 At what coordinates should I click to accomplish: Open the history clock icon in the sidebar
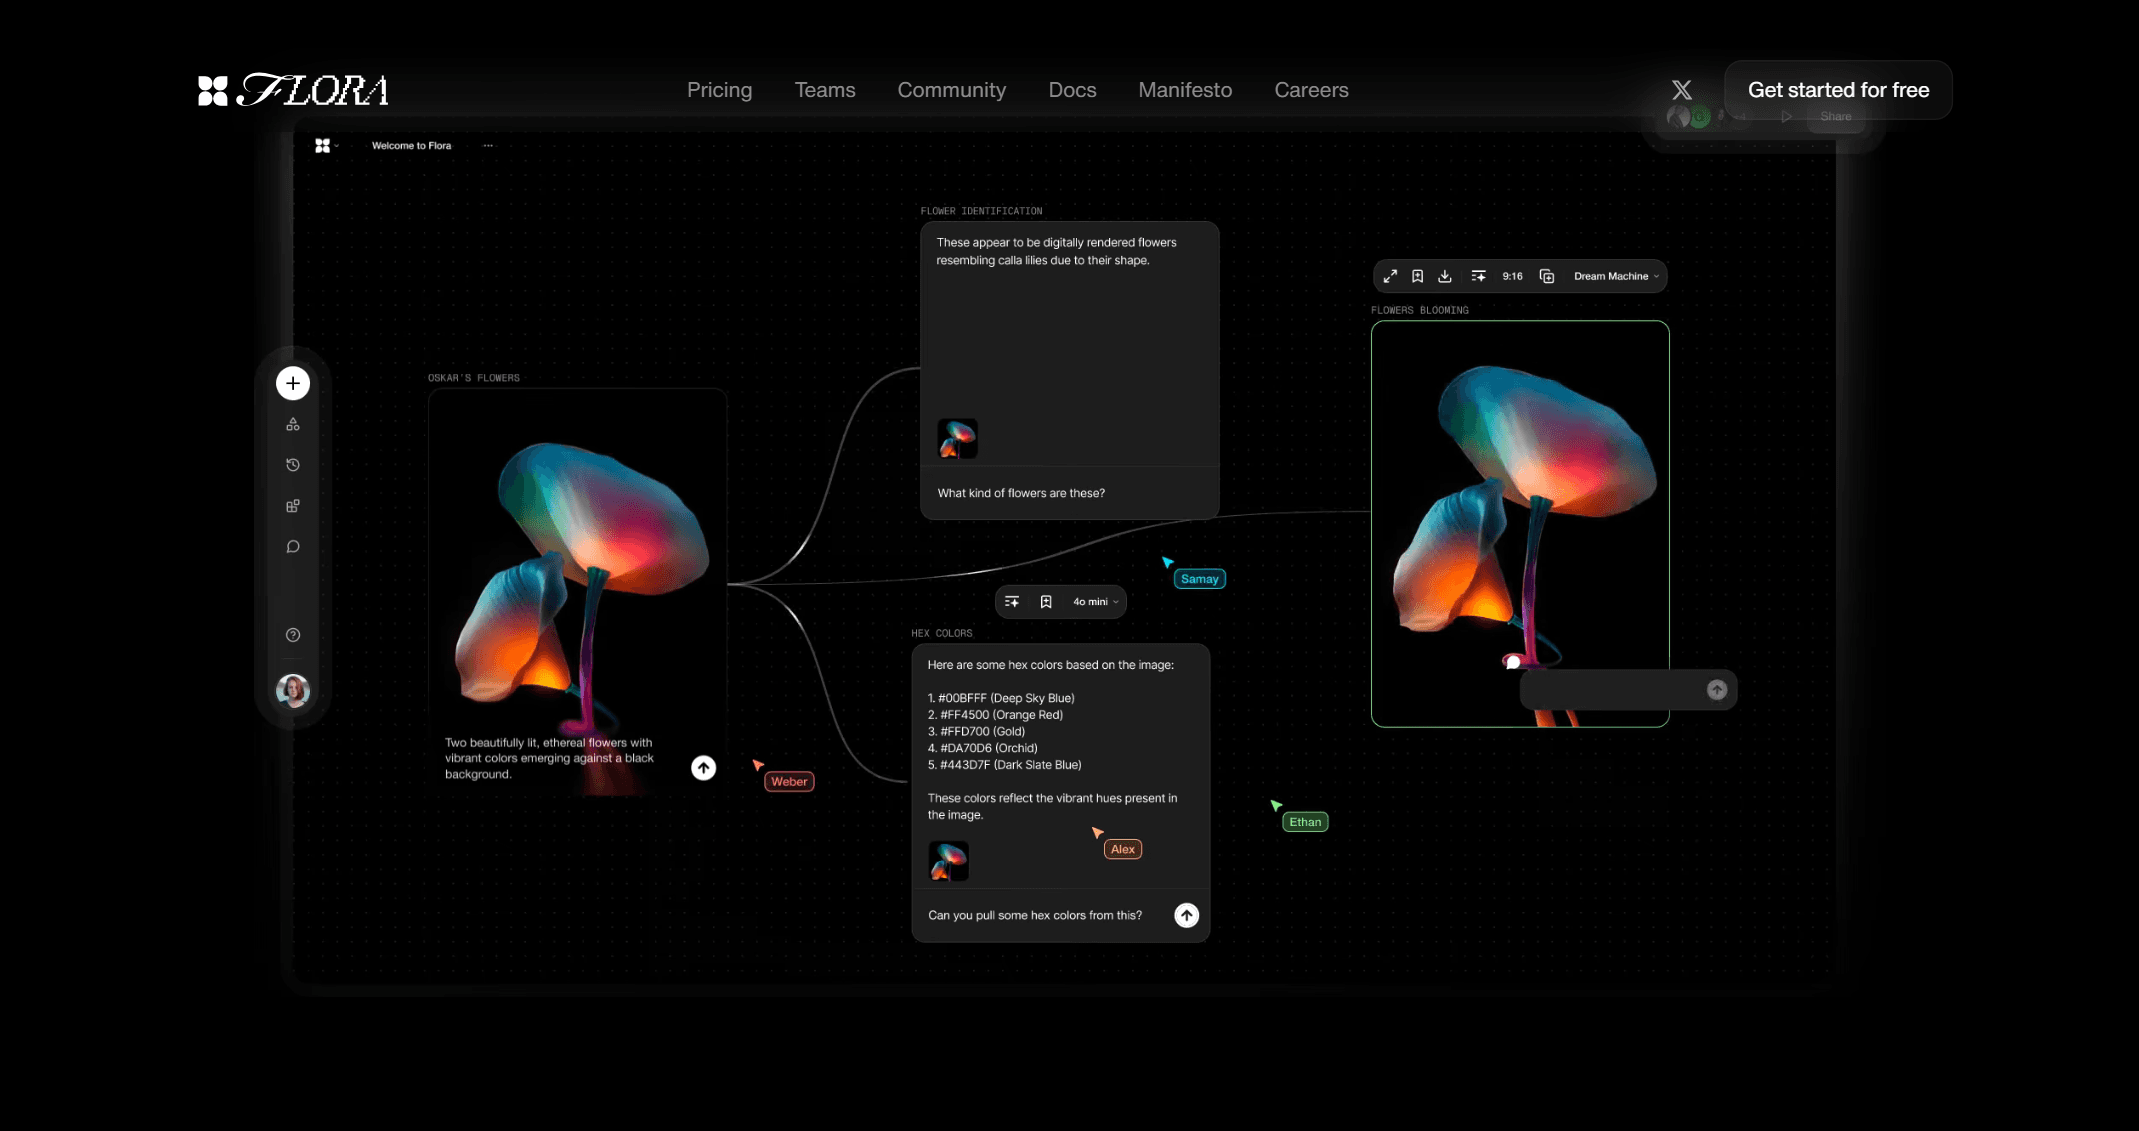click(293, 465)
